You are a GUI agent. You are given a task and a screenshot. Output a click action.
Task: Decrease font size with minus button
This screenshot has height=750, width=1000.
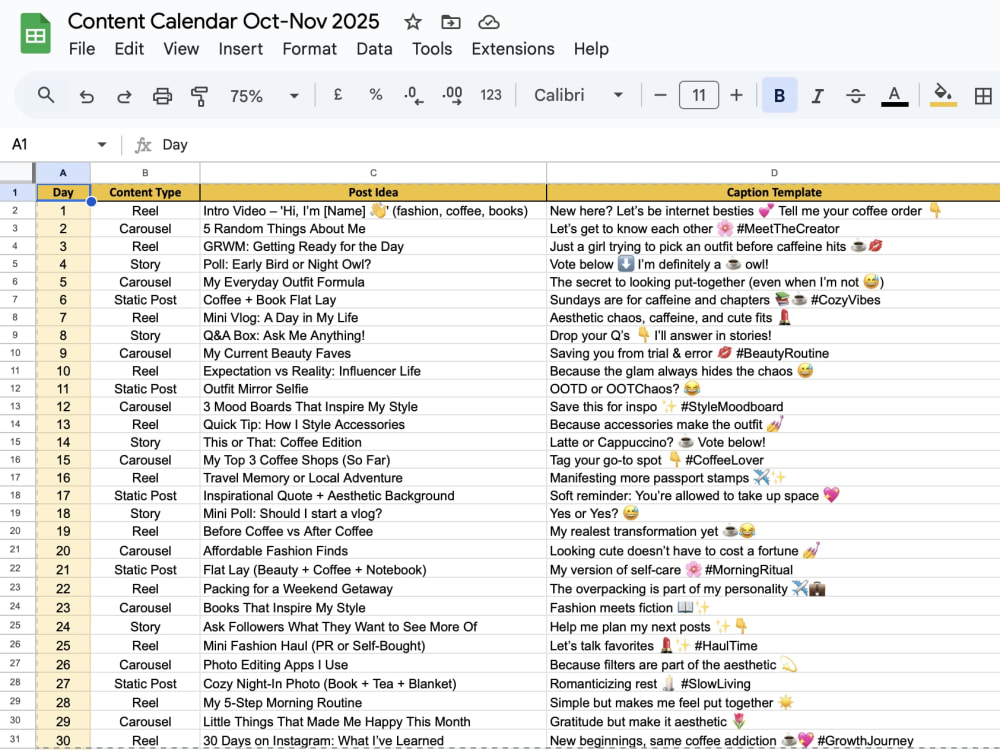pyautogui.click(x=660, y=95)
